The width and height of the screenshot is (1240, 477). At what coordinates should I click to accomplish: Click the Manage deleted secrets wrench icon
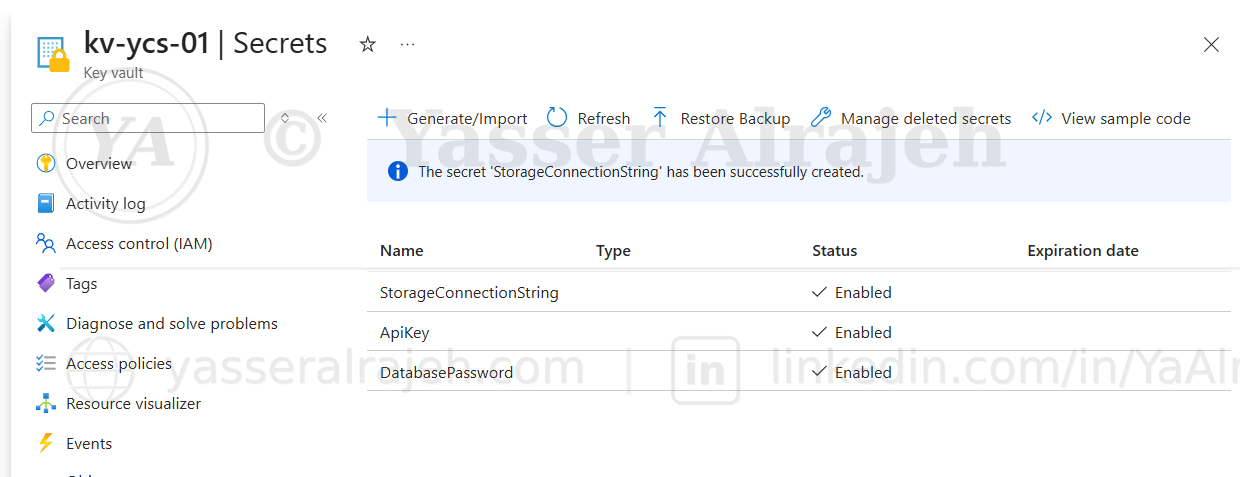coord(821,118)
